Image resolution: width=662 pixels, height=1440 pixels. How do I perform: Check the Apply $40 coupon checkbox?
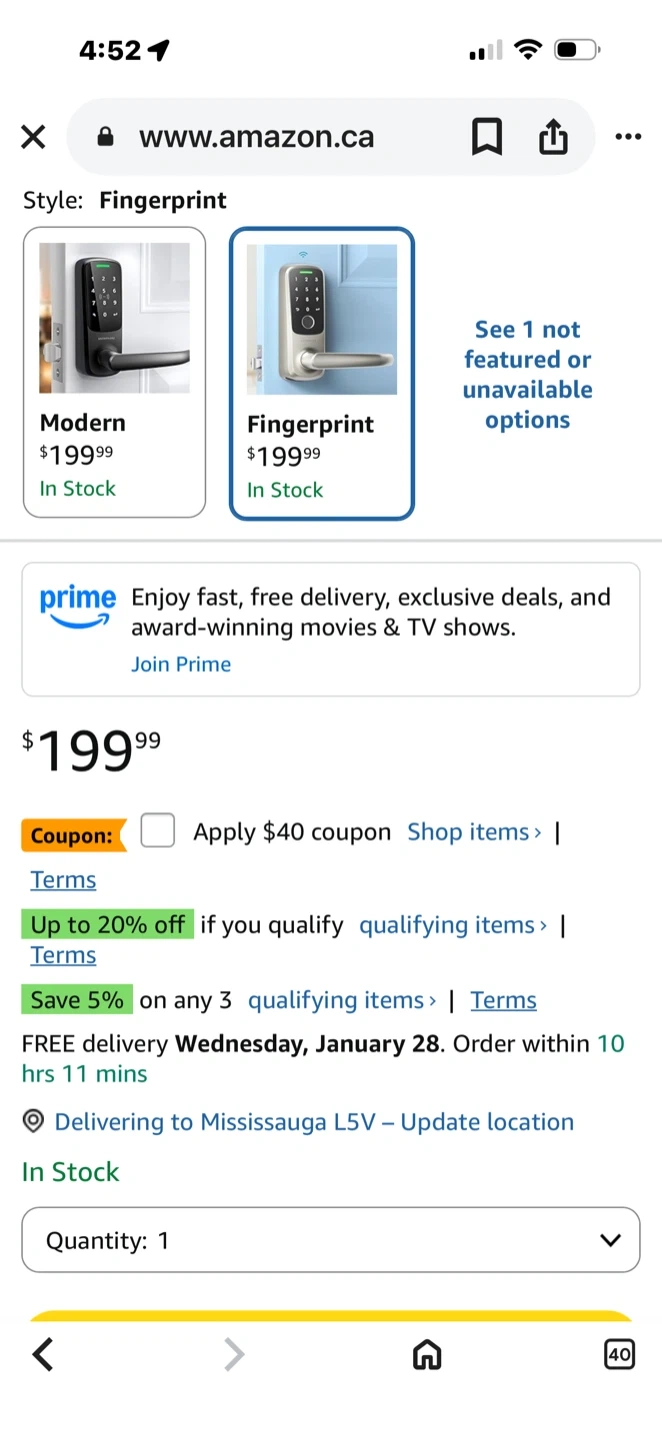coord(158,831)
